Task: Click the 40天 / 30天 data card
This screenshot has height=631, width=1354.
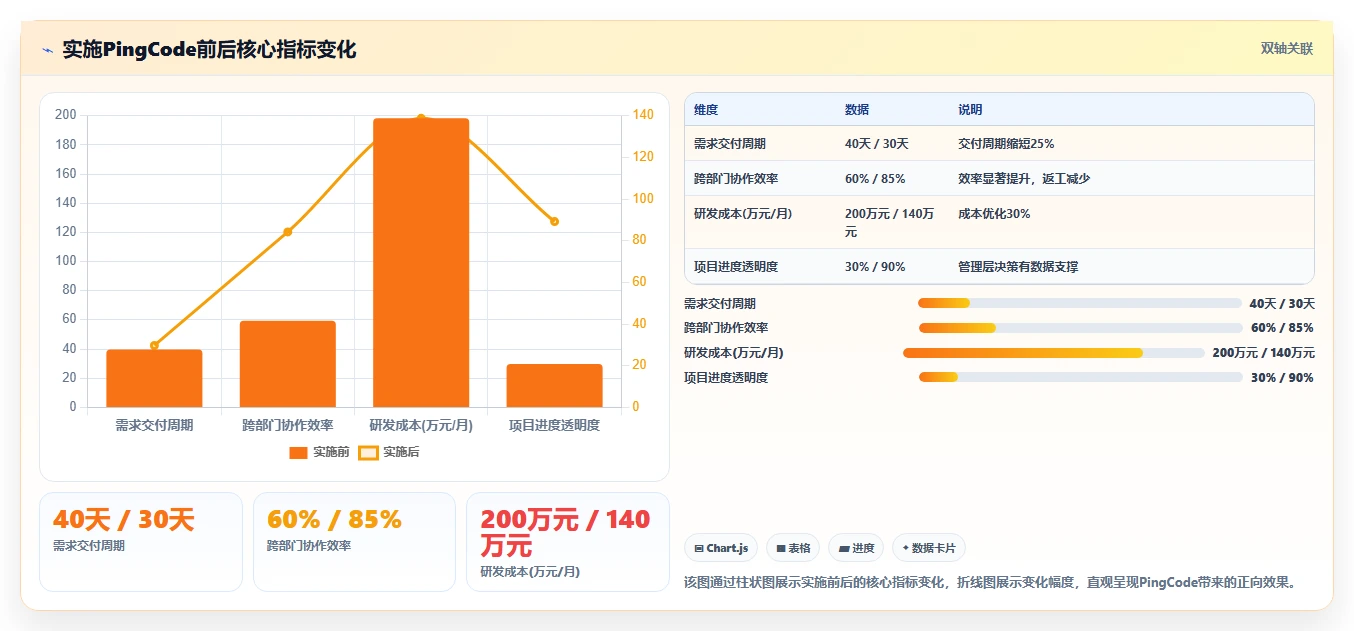Action: click(141, 542)
